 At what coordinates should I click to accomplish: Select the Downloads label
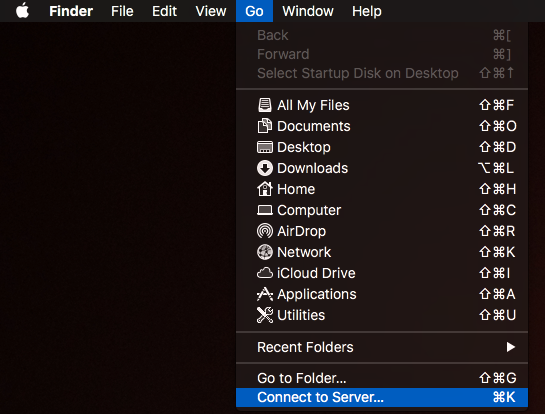(312, 168)
